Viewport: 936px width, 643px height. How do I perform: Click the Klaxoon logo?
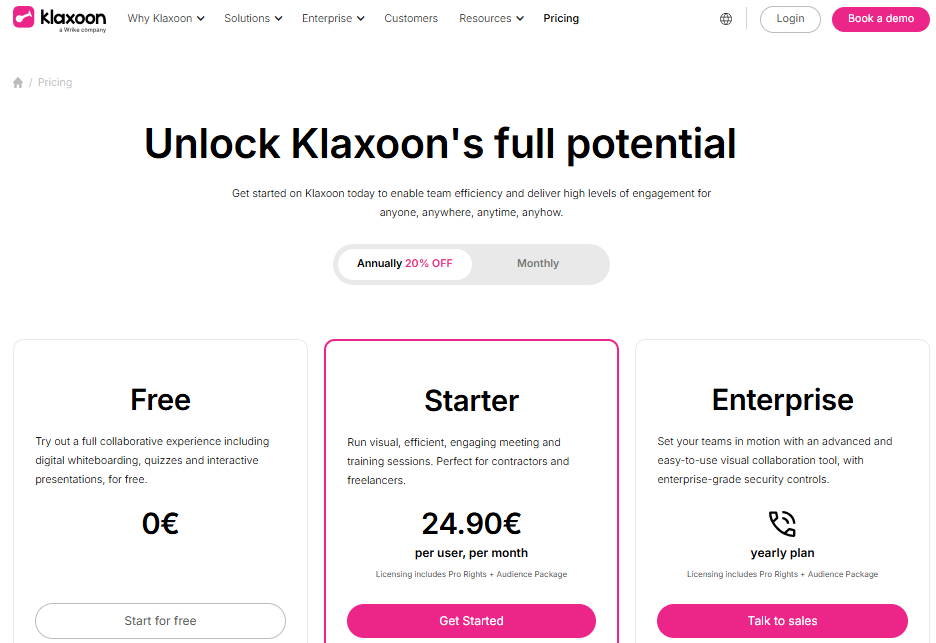[x=60, y=19]
